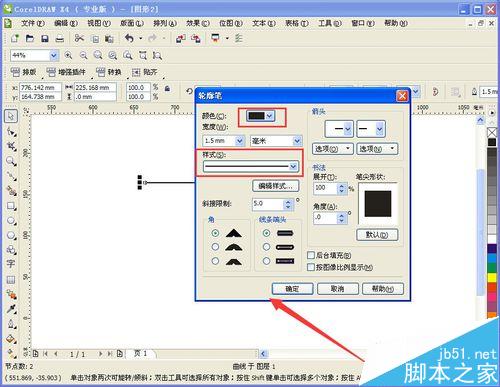This screenshot has width=500, height=387.
Task: Click the Cut scissors icon
Action: (79, 38)
